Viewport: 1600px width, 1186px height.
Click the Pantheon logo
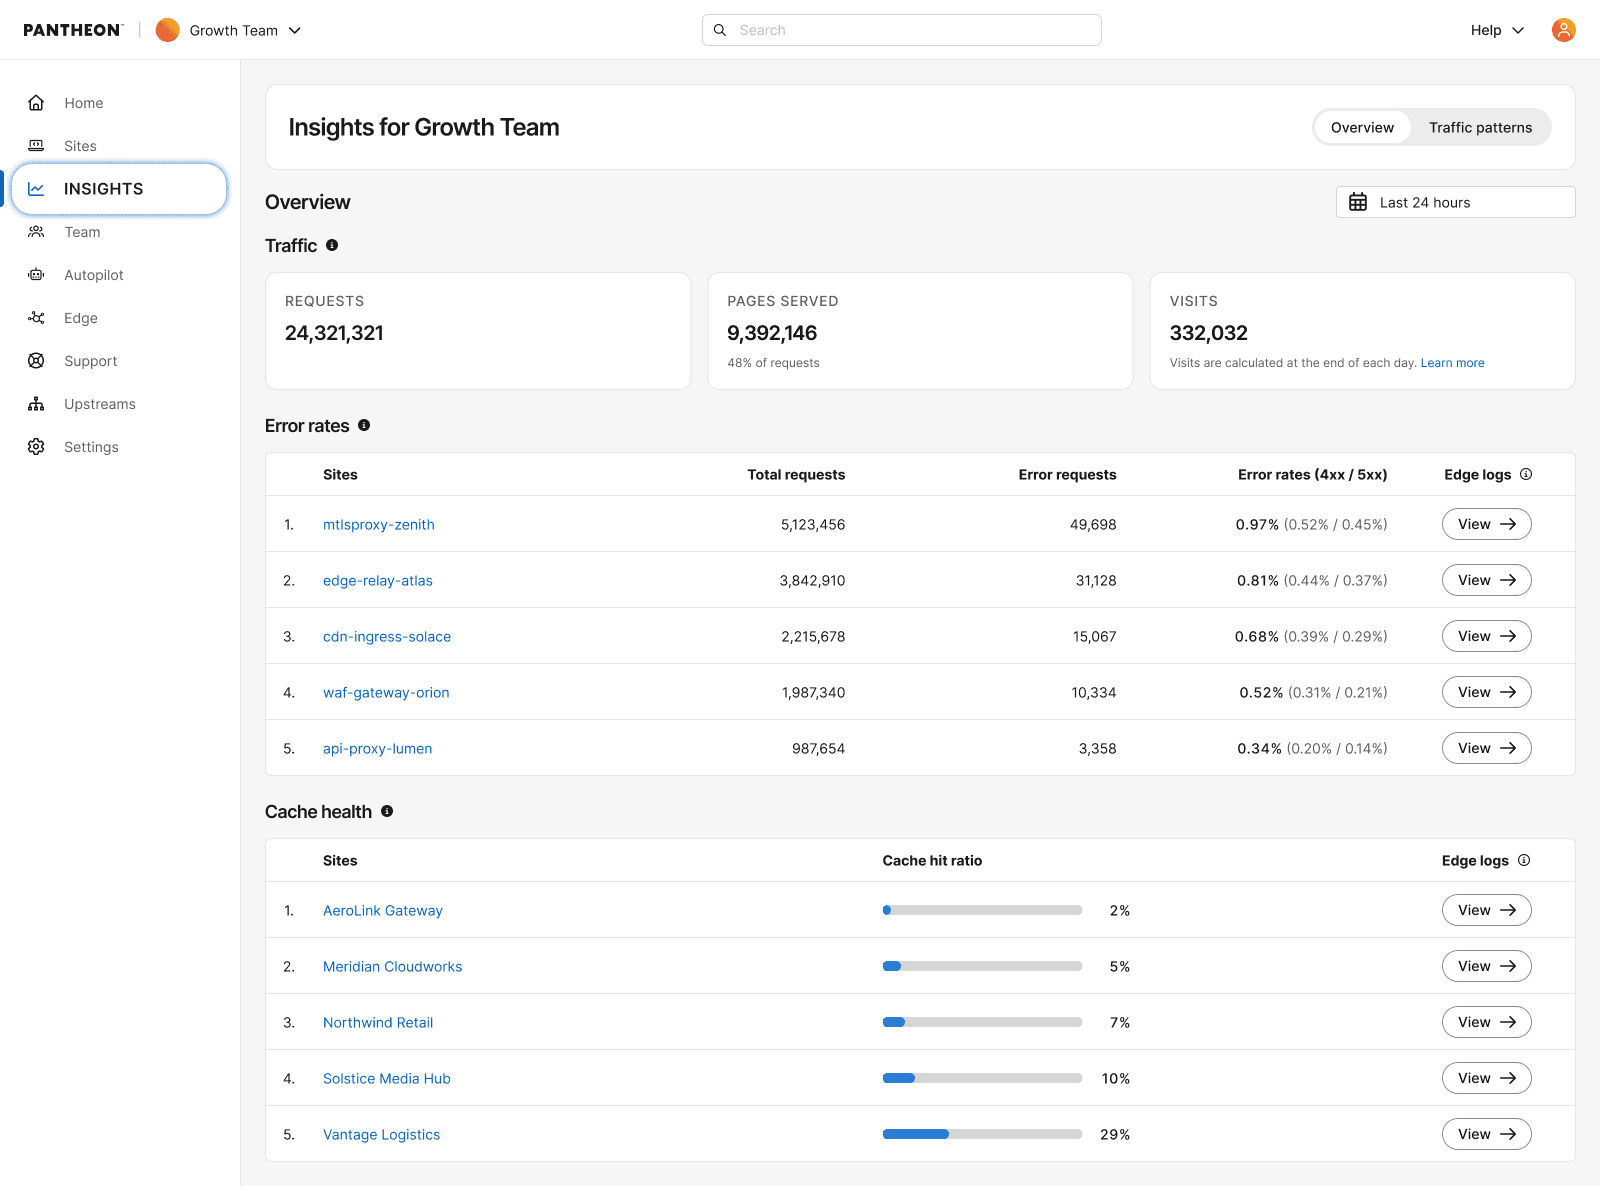click(73, 30)
